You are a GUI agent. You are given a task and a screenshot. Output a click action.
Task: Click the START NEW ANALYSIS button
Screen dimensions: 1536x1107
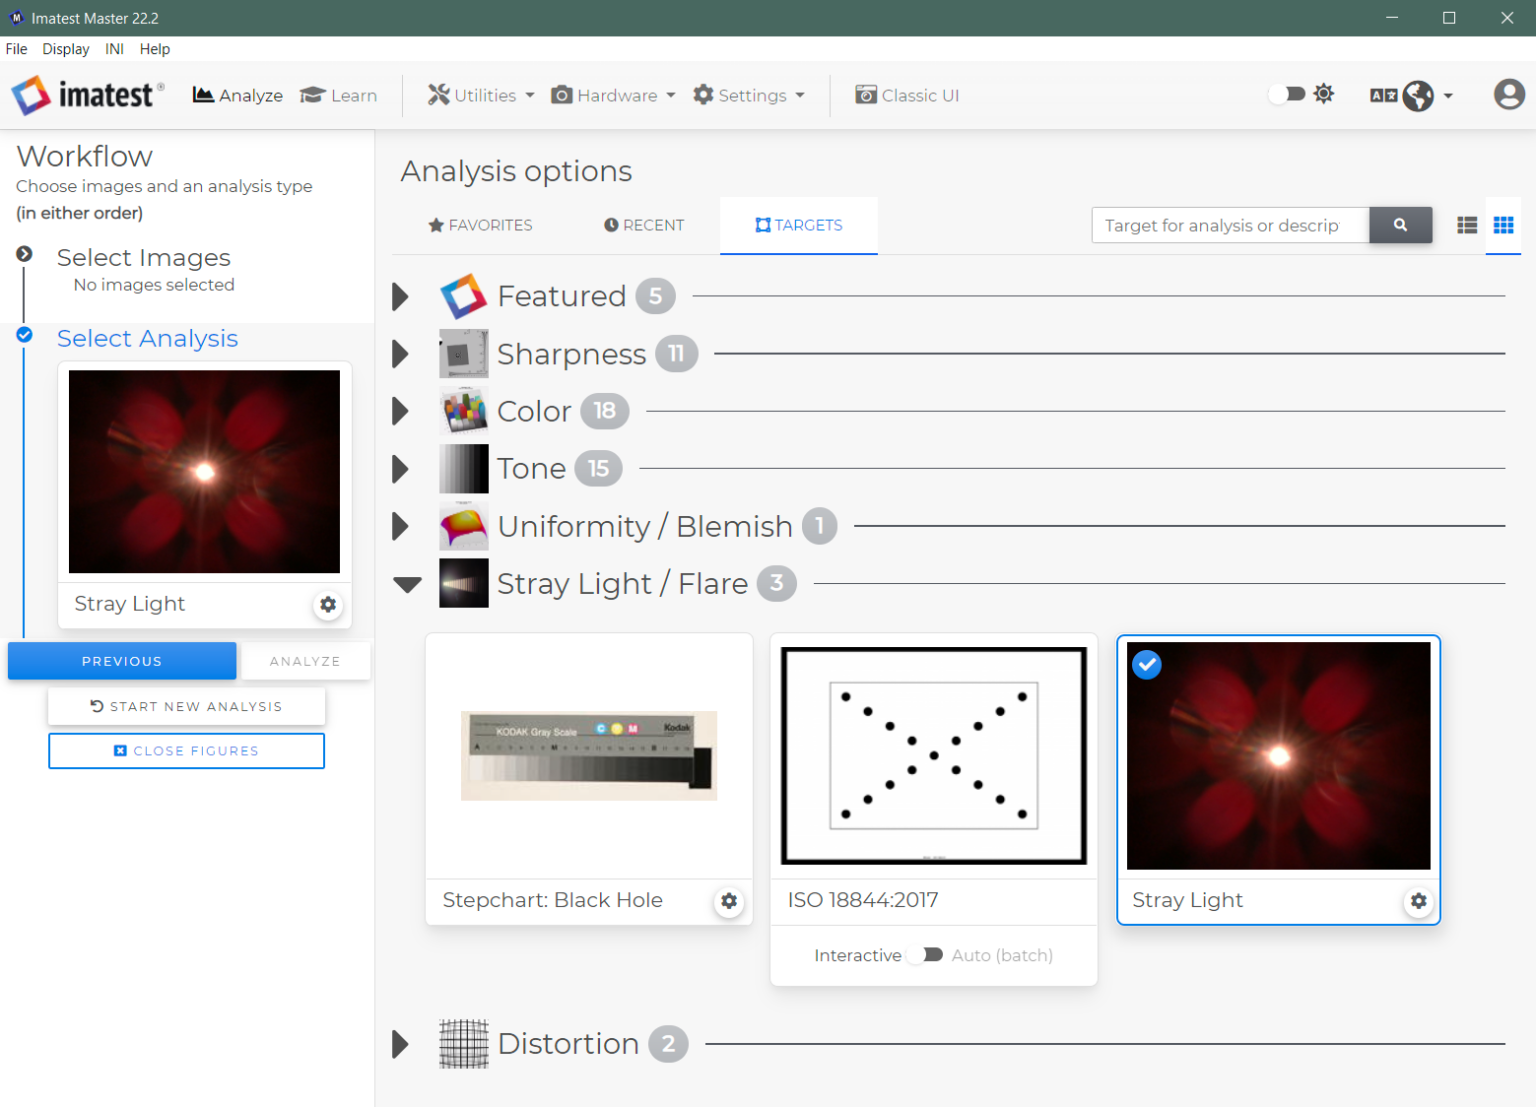point(186,706)
